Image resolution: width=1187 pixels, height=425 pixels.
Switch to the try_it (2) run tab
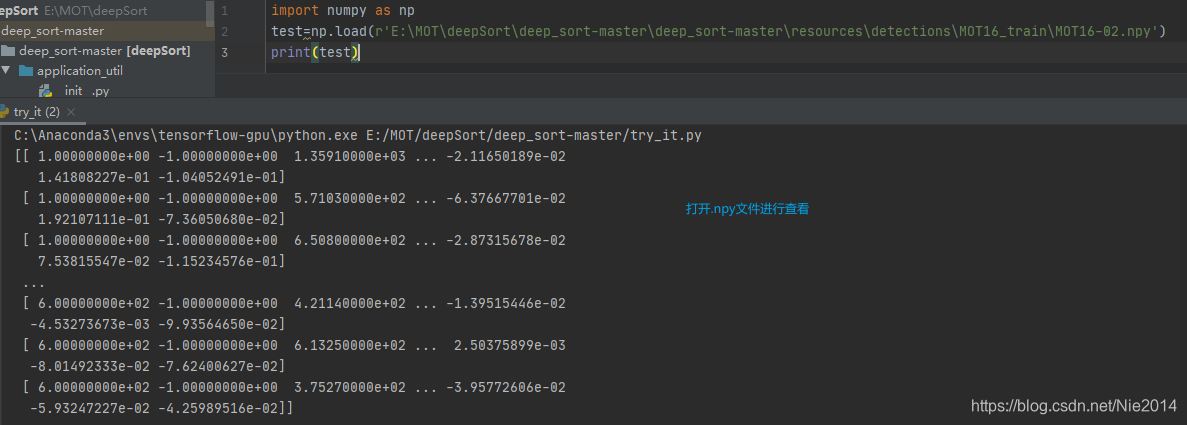[36, 112]
